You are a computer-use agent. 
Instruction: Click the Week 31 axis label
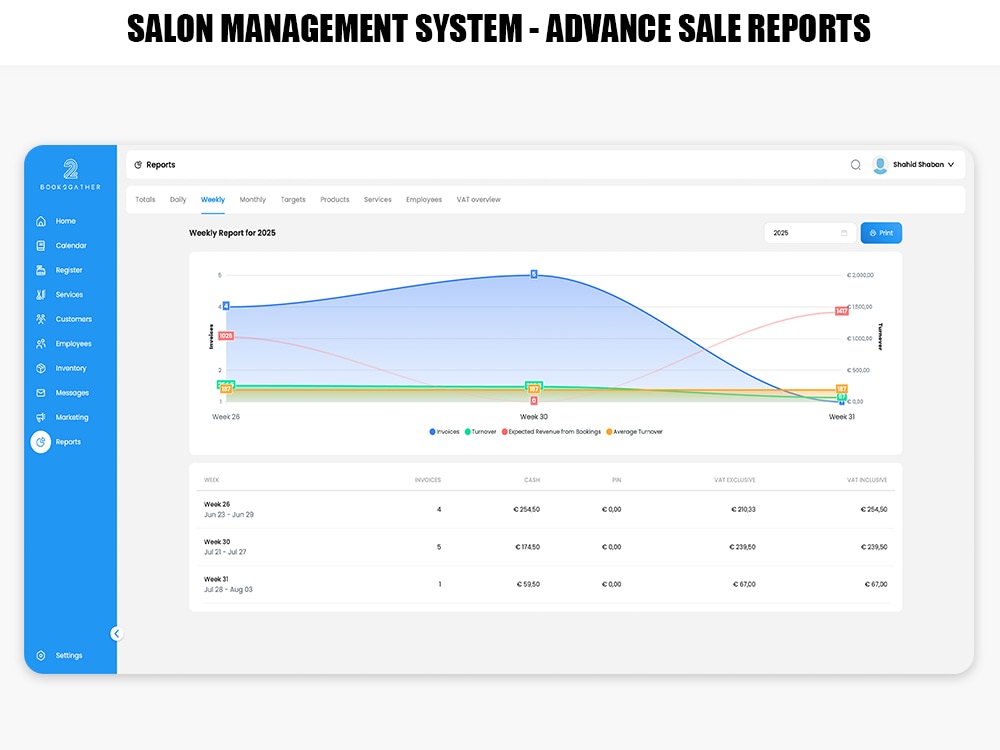click(x=841, y=417)
